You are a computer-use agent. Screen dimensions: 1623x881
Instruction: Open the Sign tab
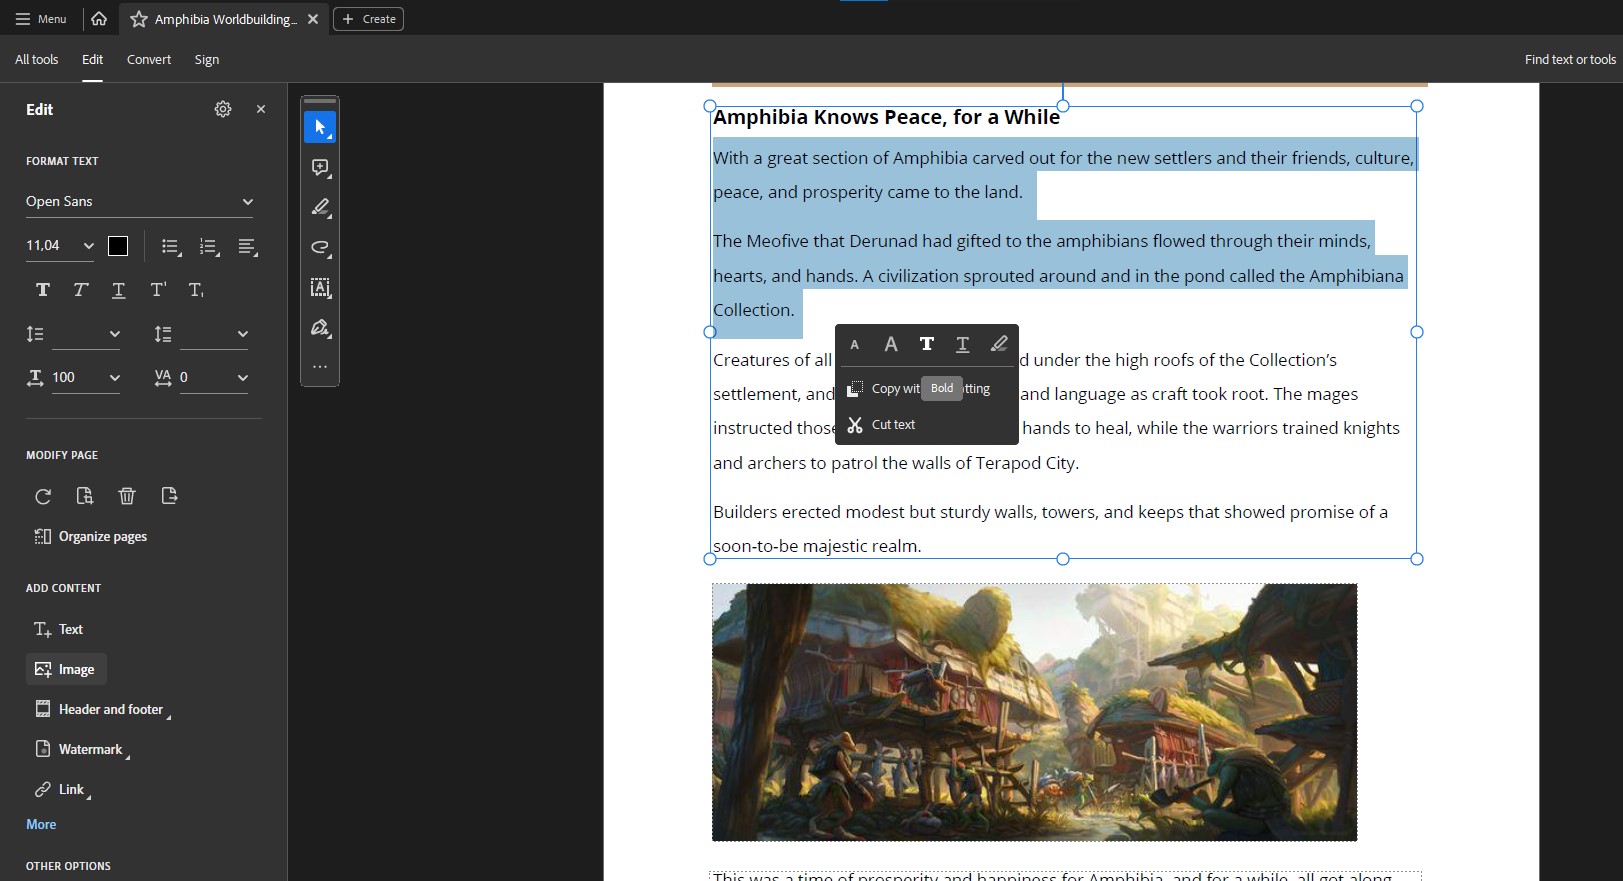coord(207,60)
